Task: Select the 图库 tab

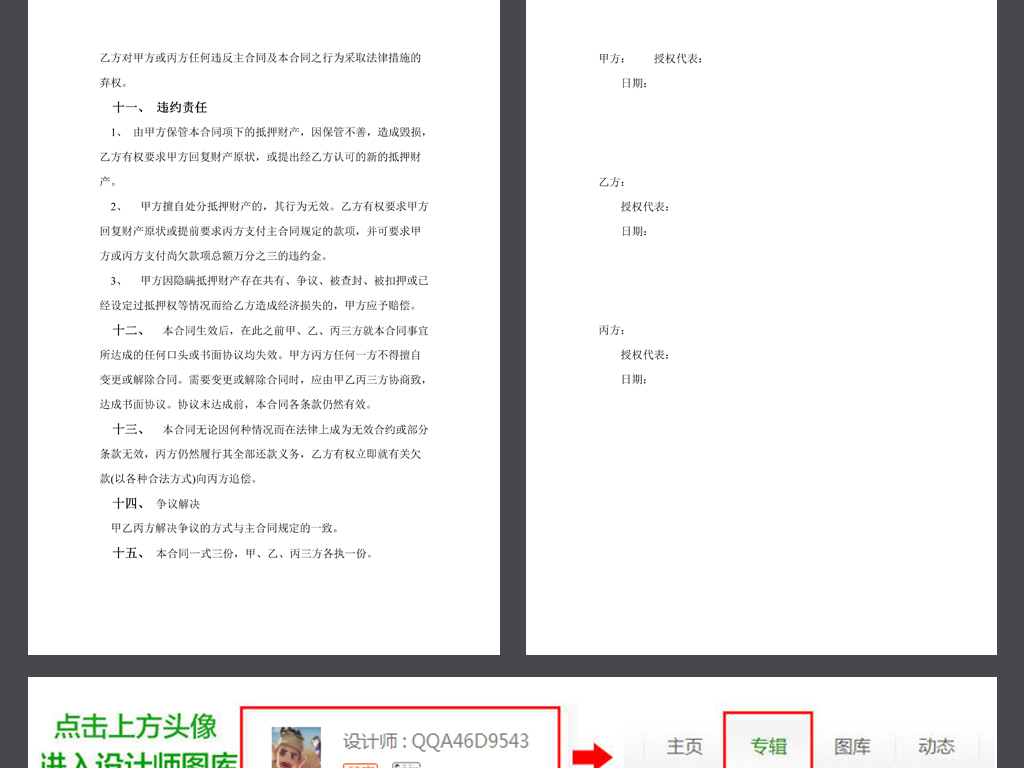Action: 852,746
